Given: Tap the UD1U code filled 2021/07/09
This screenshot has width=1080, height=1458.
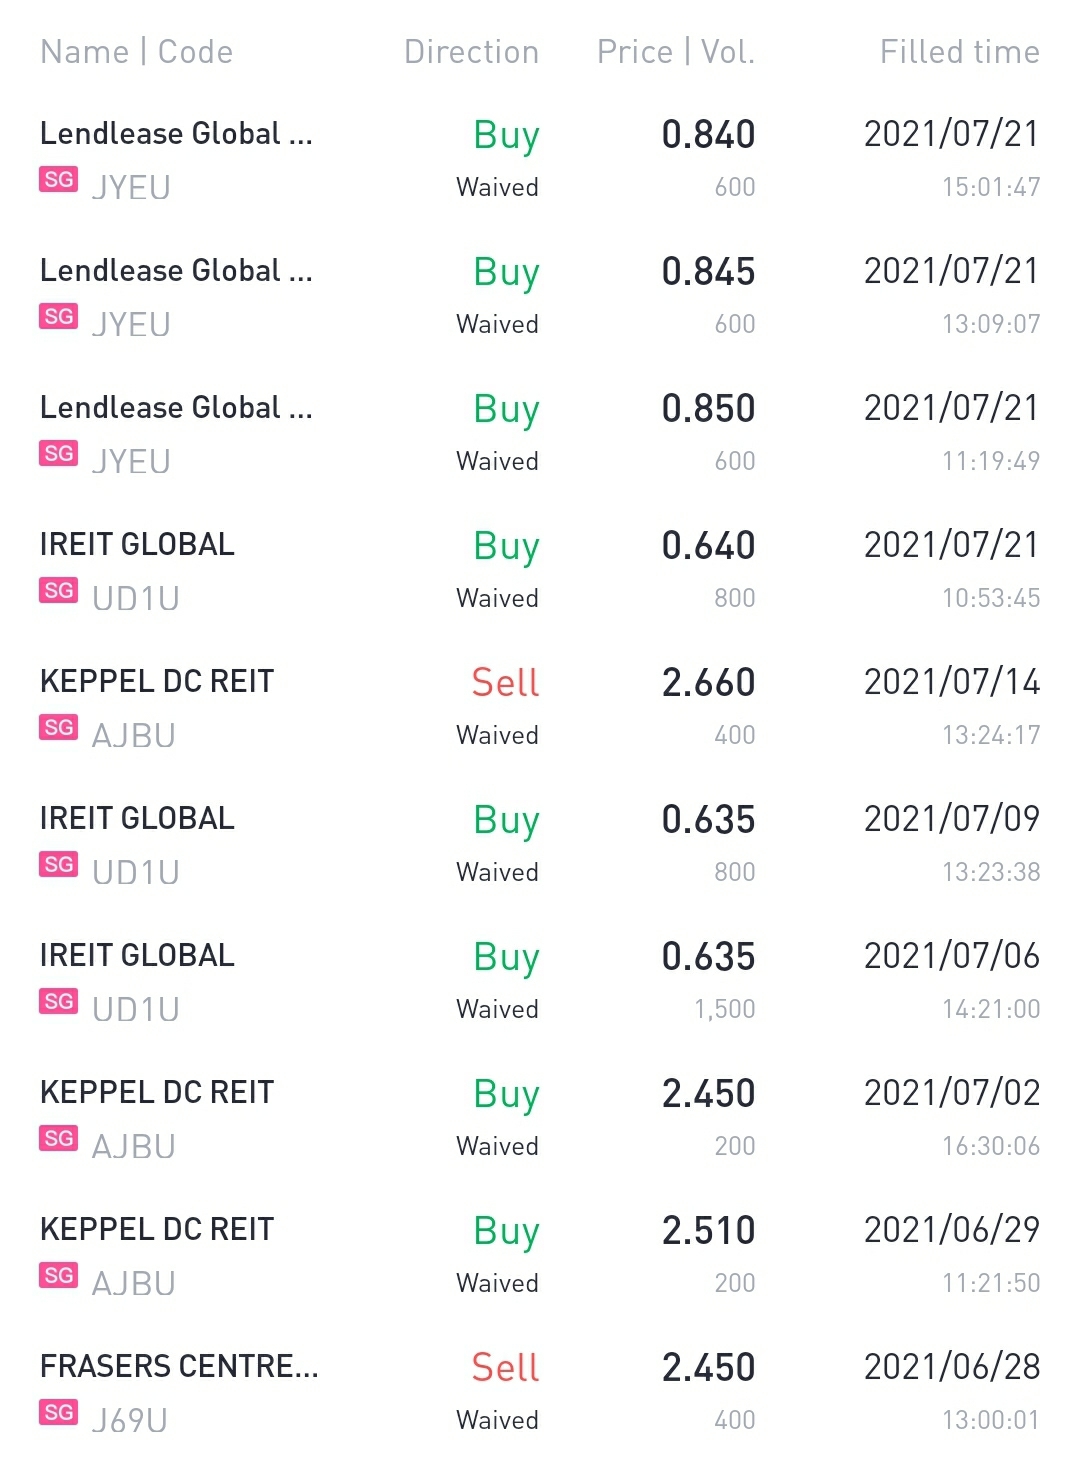Looking at the screenshot, I should [136, 872].
